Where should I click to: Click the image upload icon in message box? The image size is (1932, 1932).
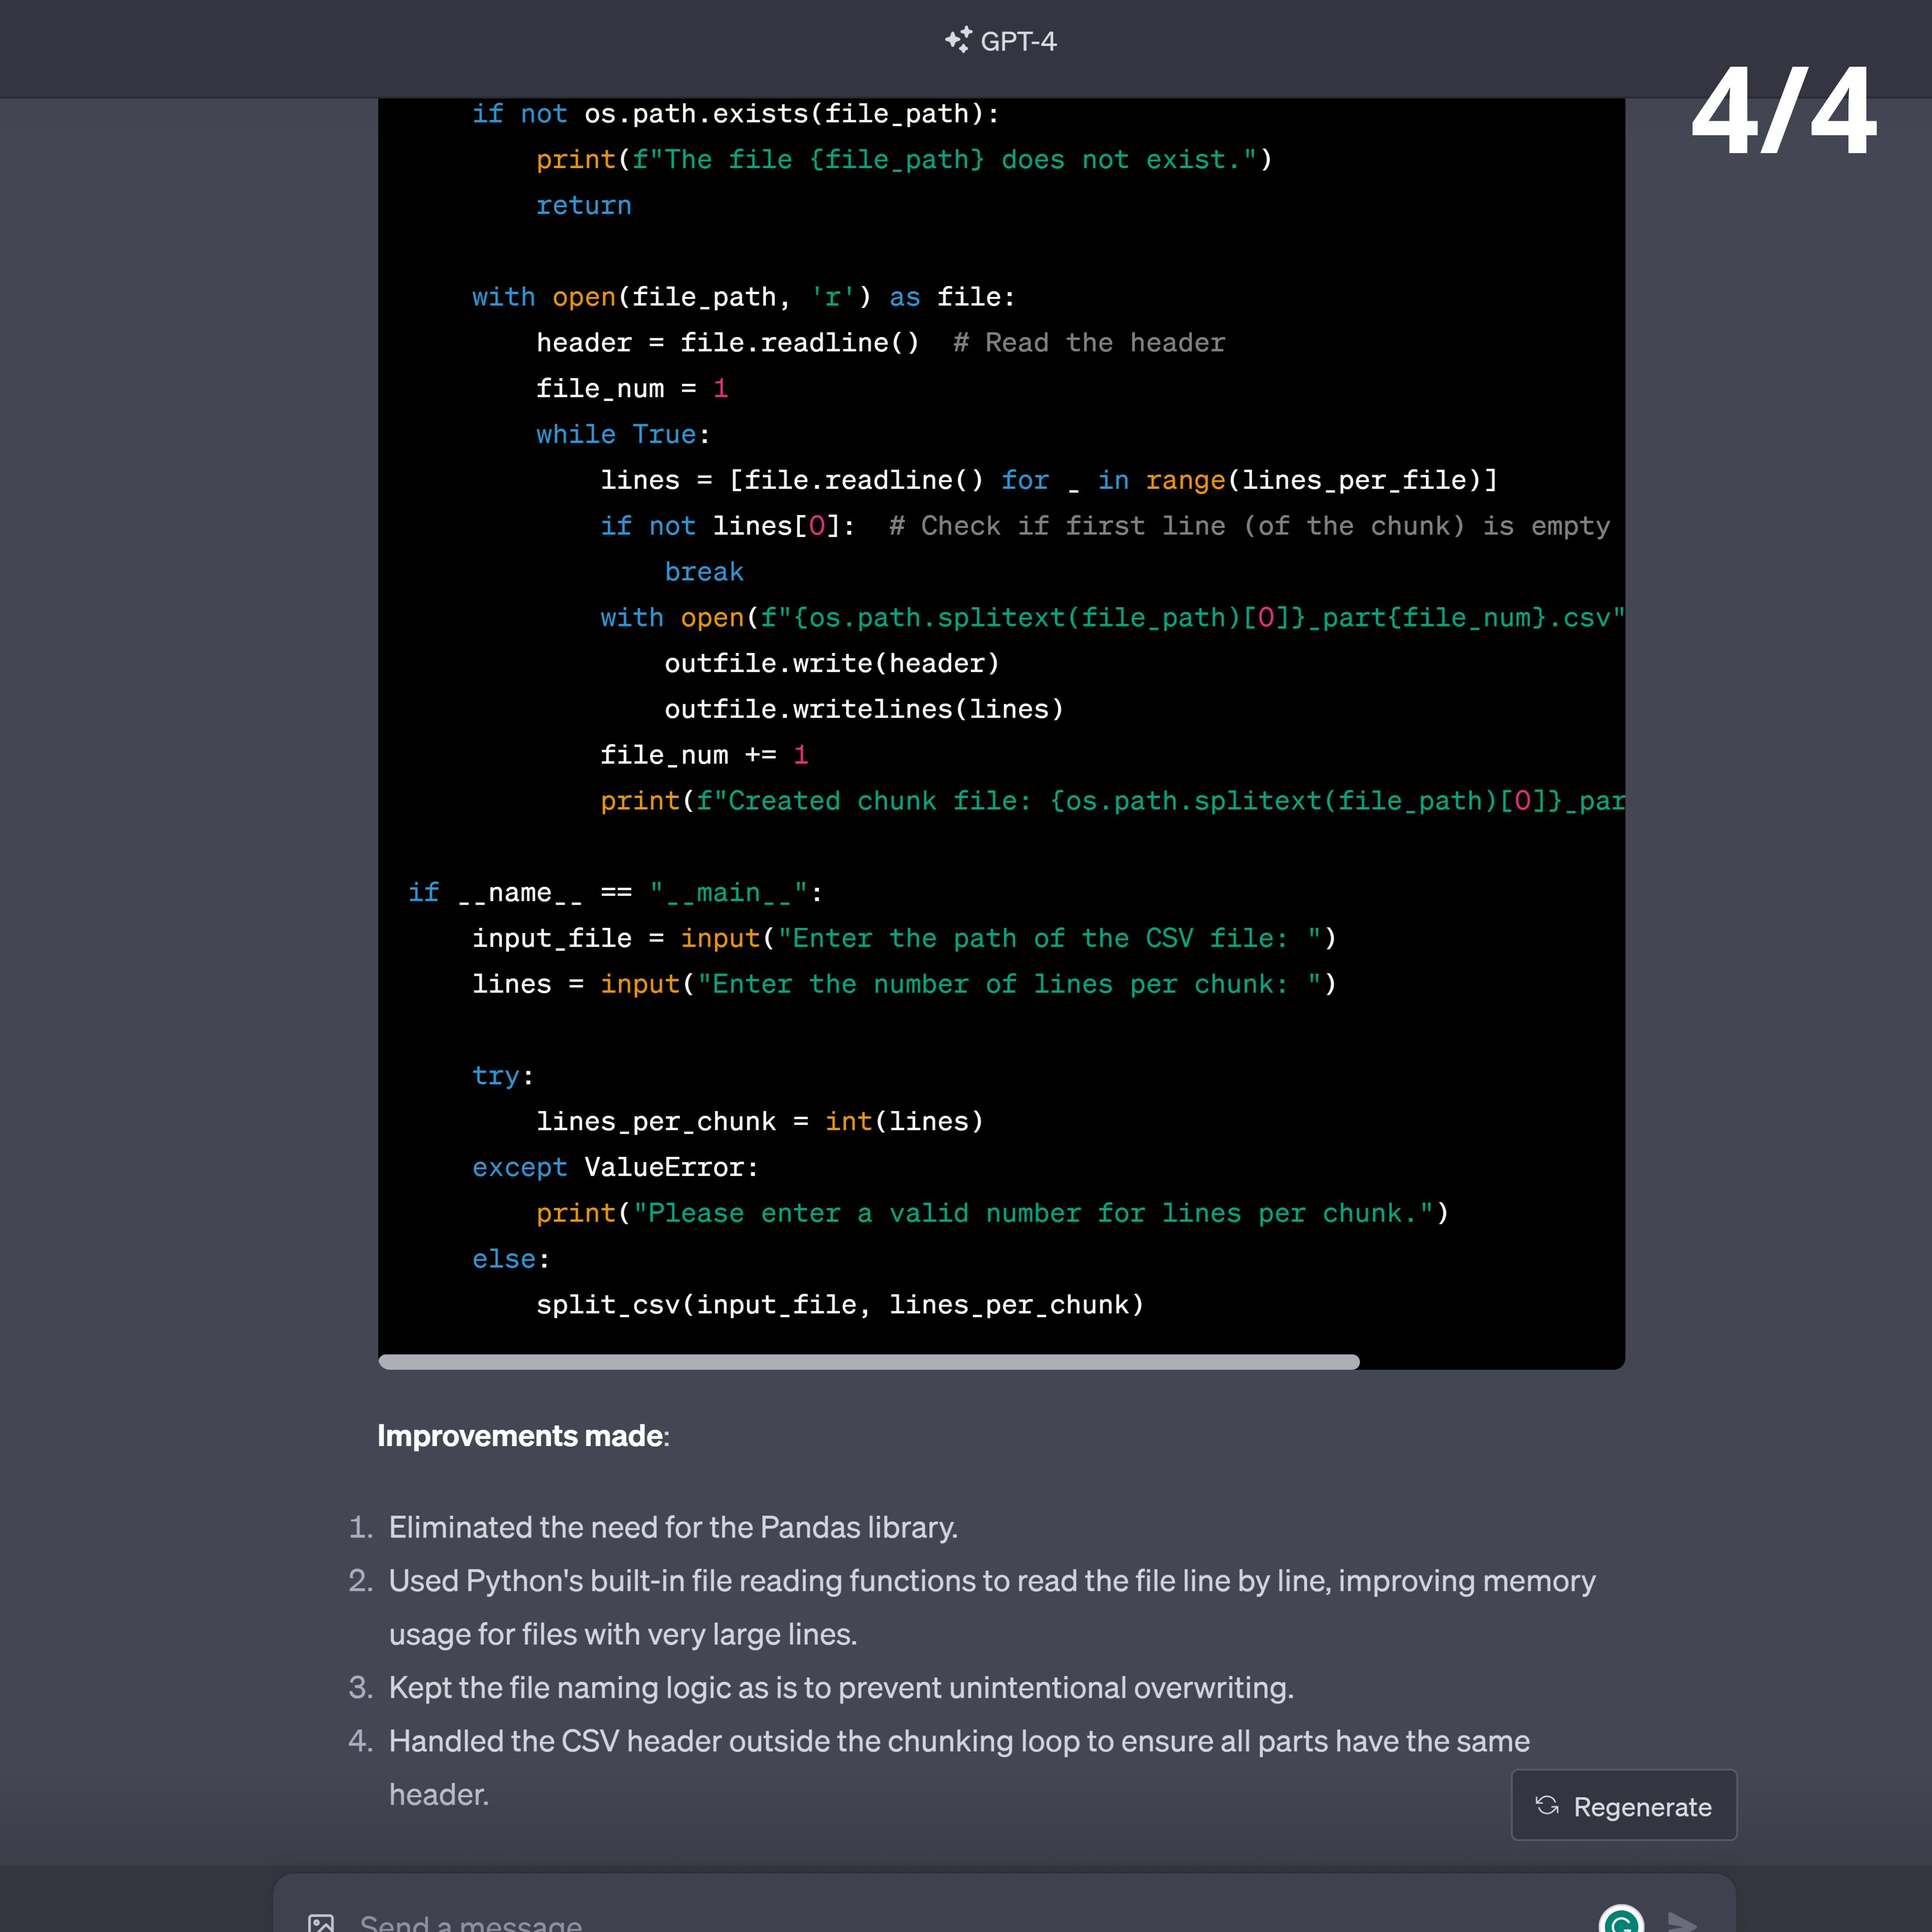(x=321, y=1922)
